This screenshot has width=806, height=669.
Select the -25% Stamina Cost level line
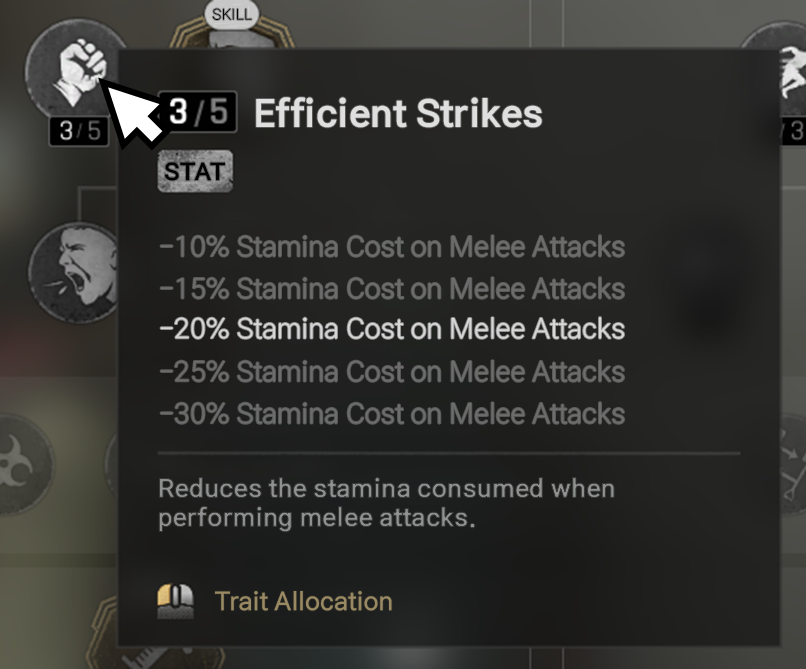[x=391, y=372]
